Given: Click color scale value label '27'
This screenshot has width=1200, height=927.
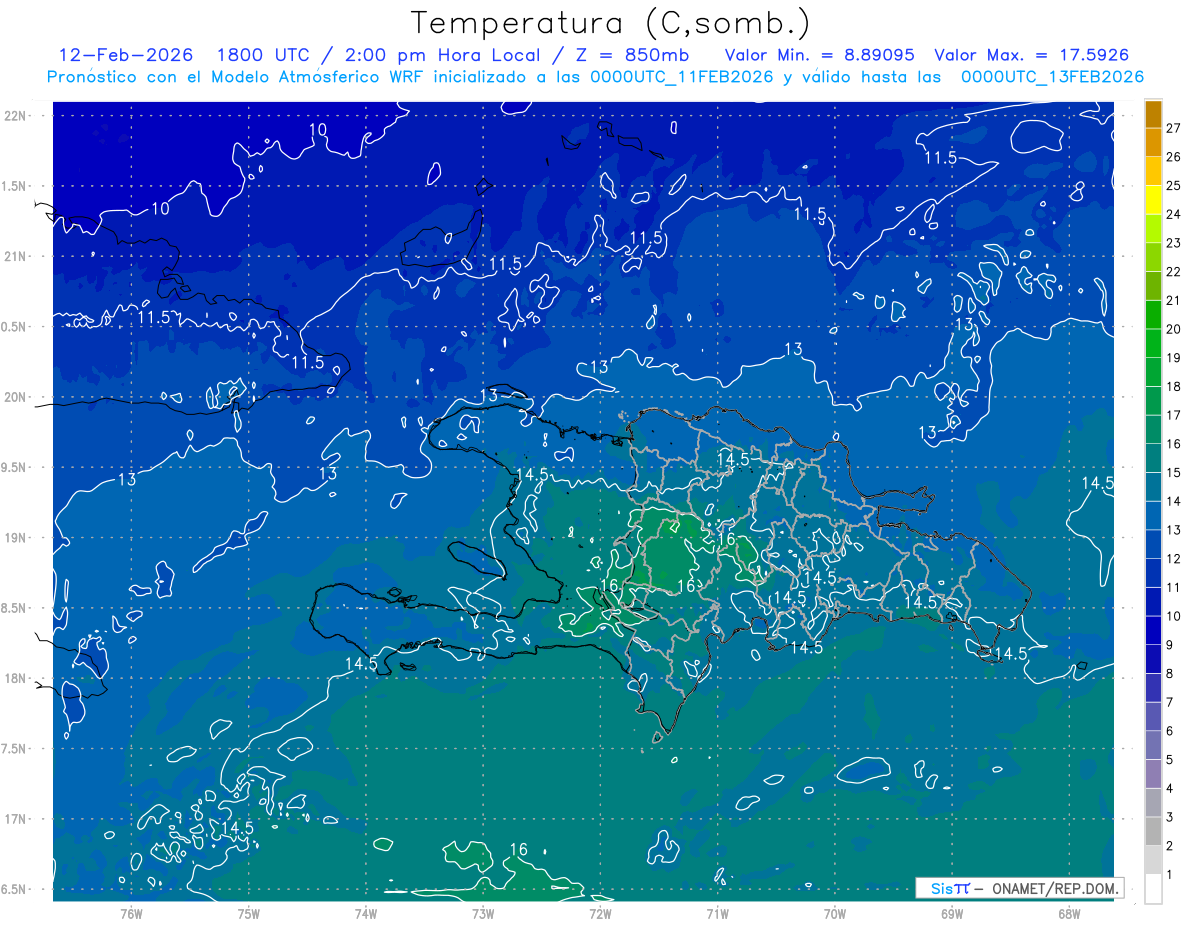Looking at the screenshot, I should pos(1174,128).
